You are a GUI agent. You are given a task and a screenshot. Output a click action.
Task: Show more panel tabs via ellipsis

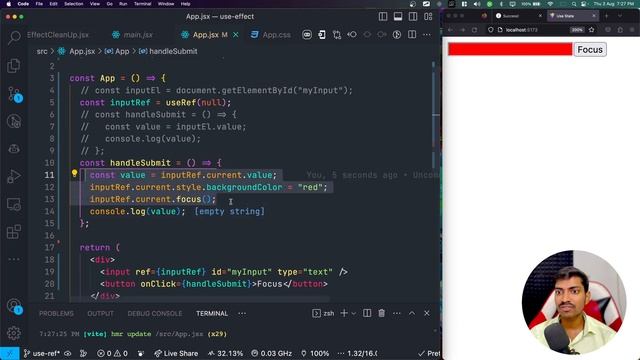[x=242, y=313]
